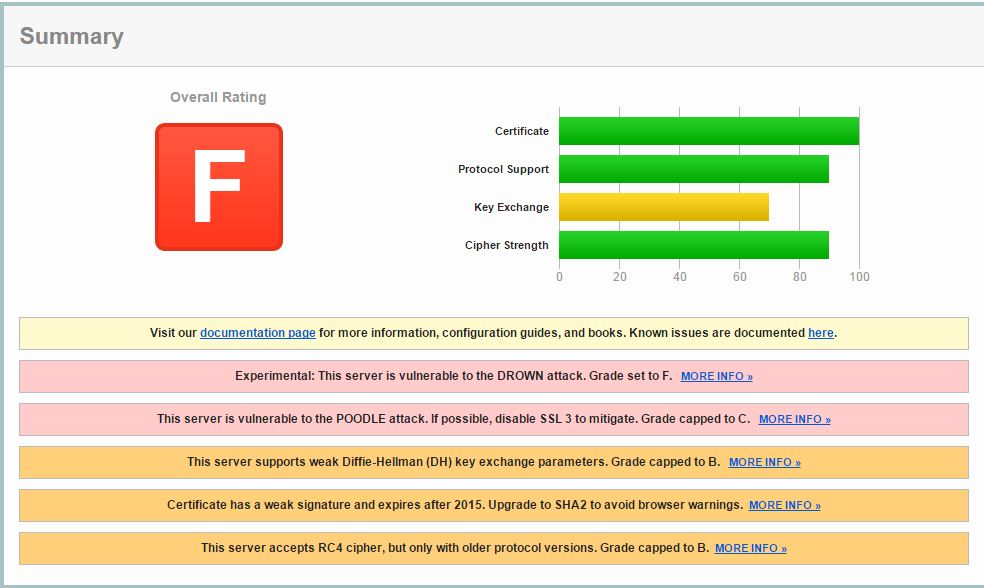Click the green Cipher Strength bar
The image size is (984, 588).
(695, 244)
